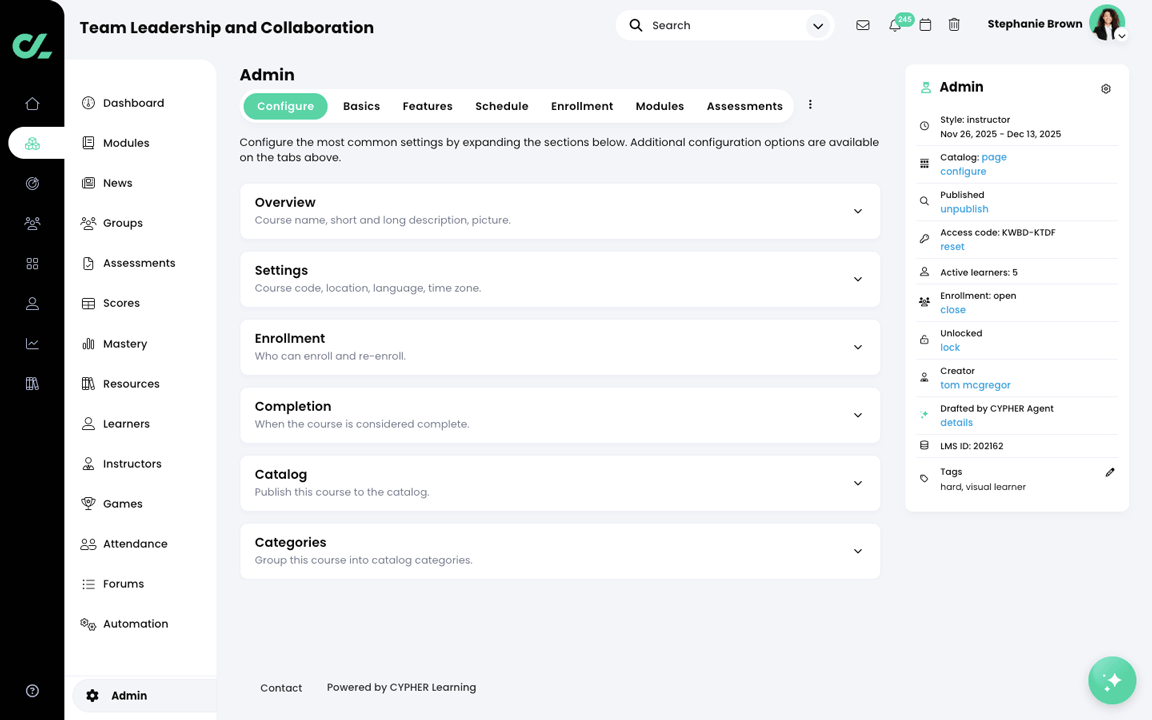Expand the Overview section

pos(560,211)
